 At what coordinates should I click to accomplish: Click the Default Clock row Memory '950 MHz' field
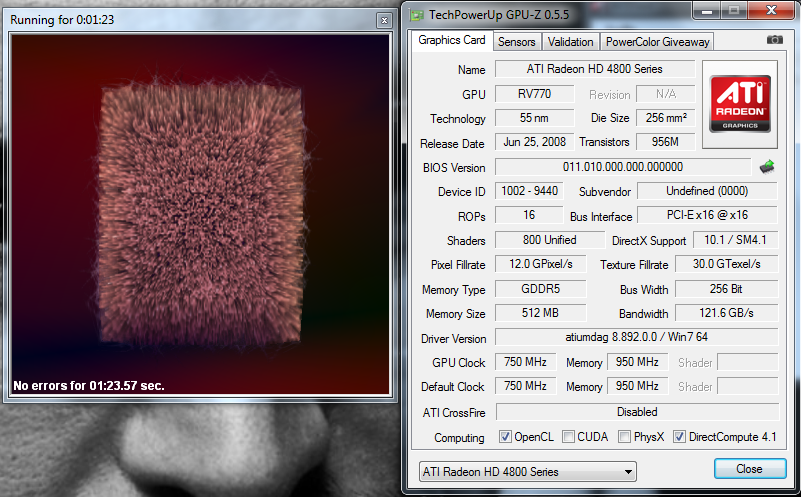click(637, 386)
